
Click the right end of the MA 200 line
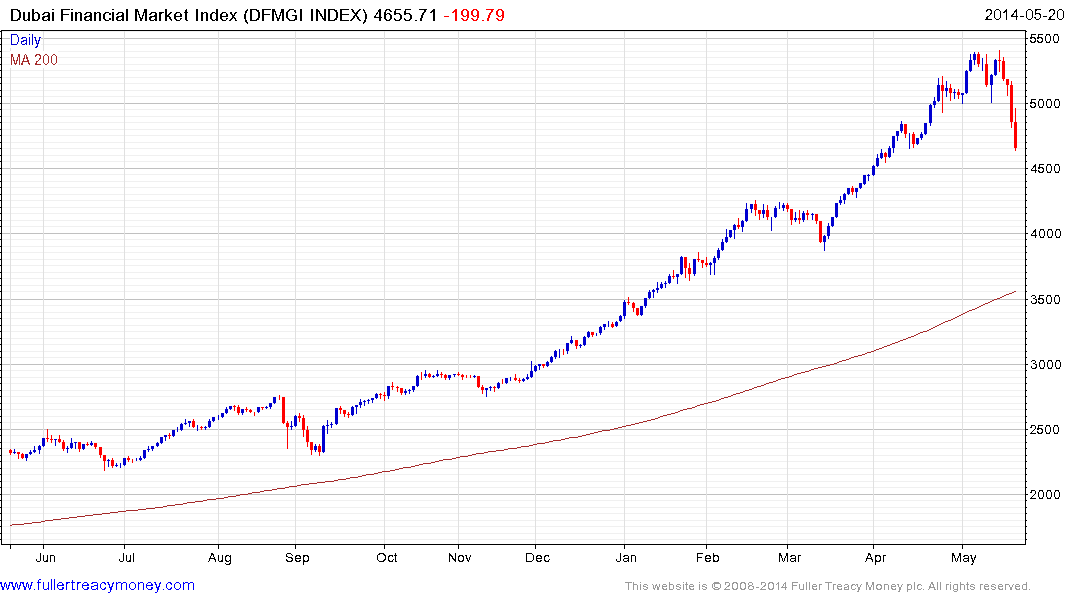1015,291
